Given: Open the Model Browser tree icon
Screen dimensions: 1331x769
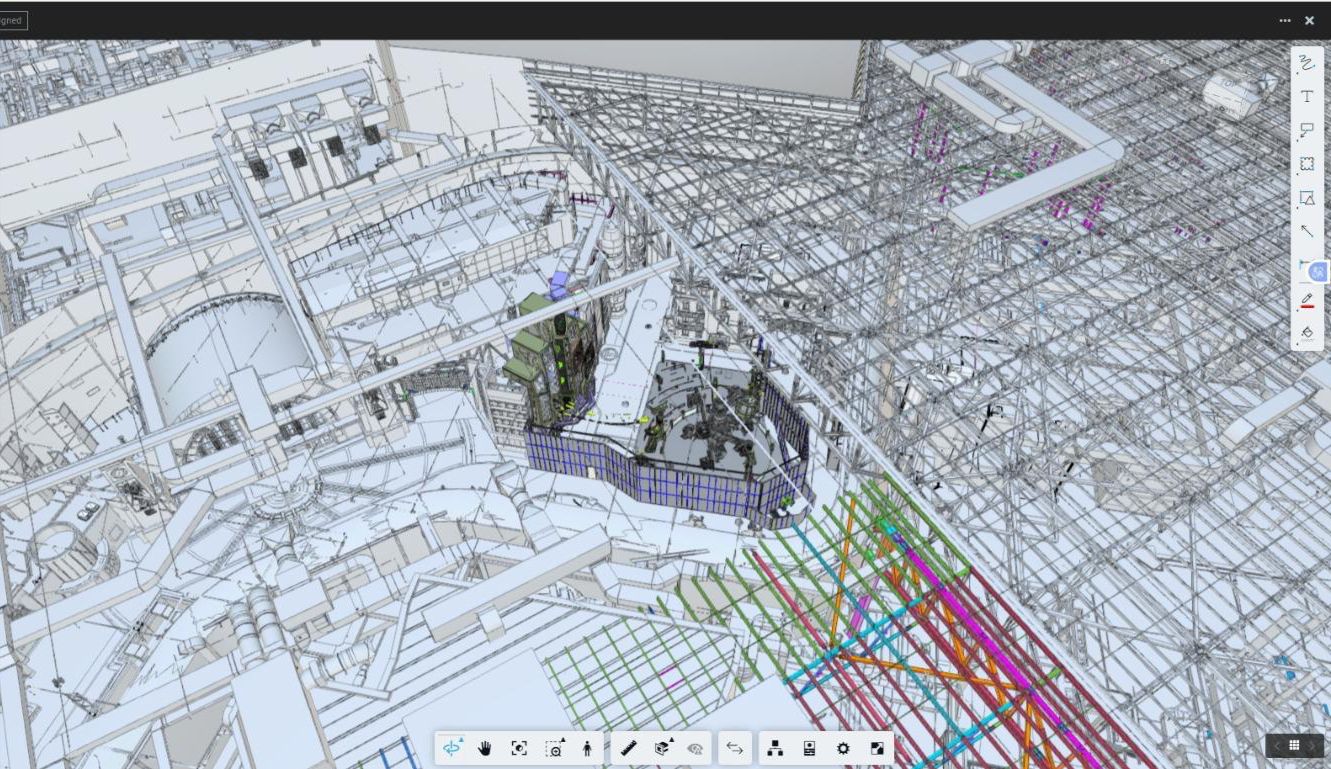Looking at the screenshot, I should (x=775, y=748).
